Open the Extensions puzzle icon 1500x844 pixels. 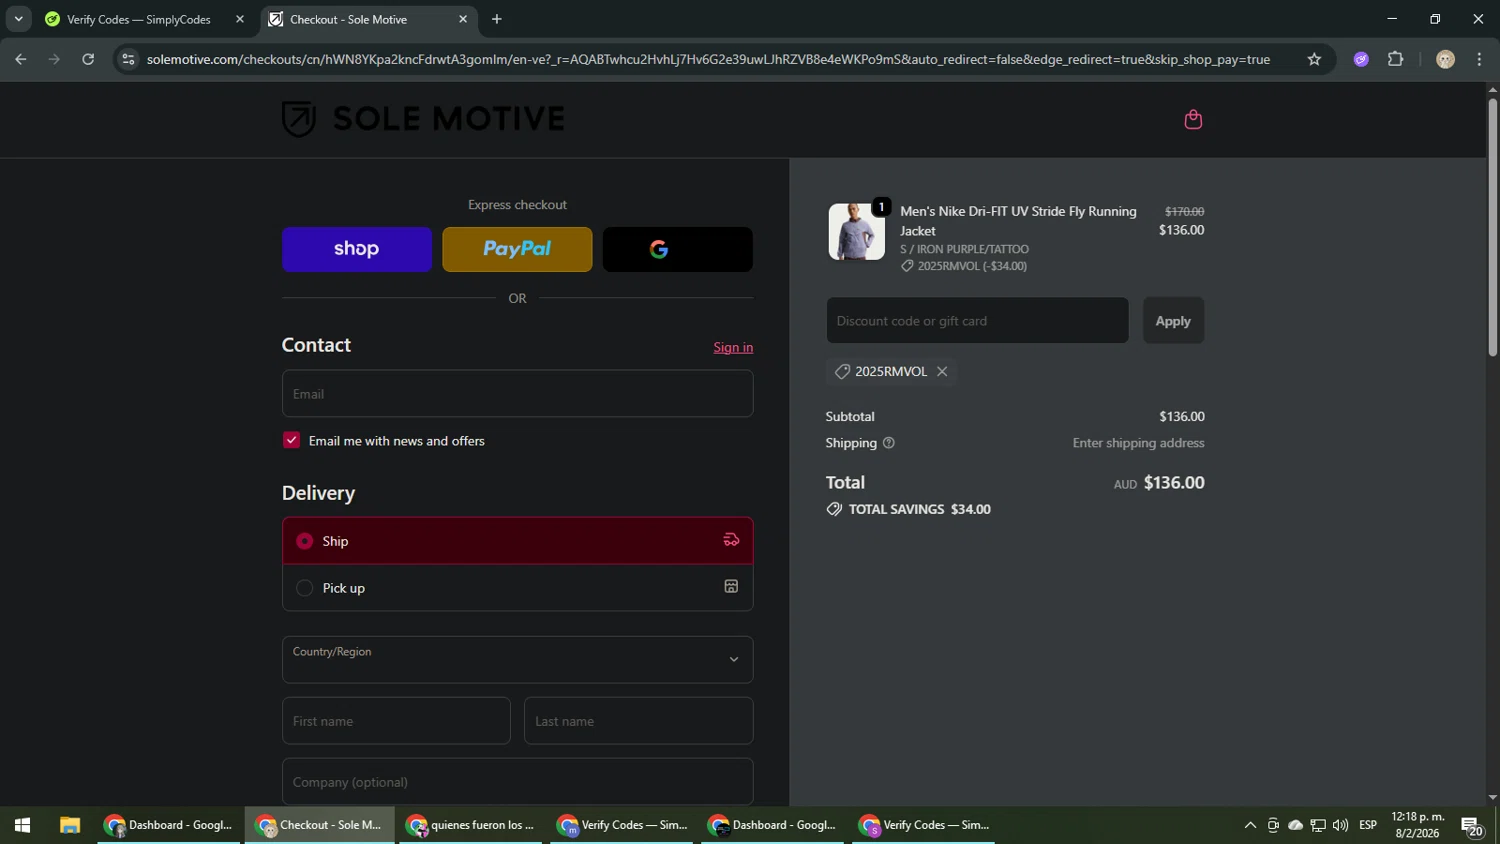[x=1395, y=59]
